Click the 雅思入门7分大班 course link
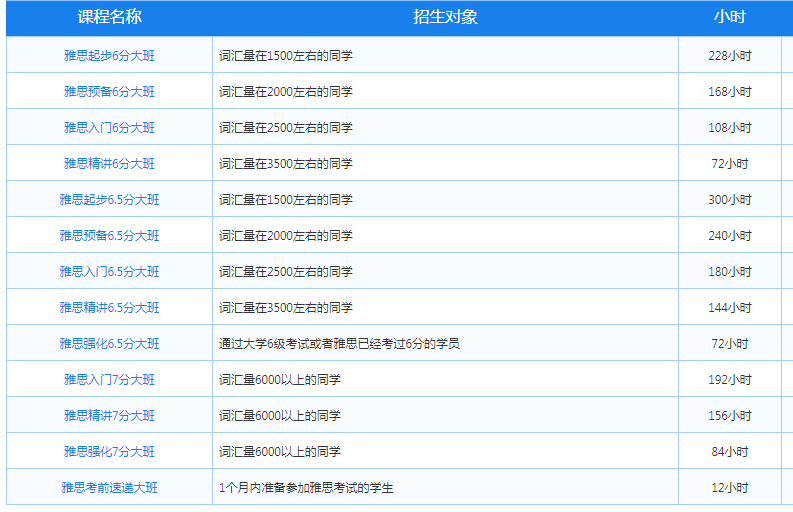The height and width of the screenshot is (512, 793). click(x=109, y=380)
